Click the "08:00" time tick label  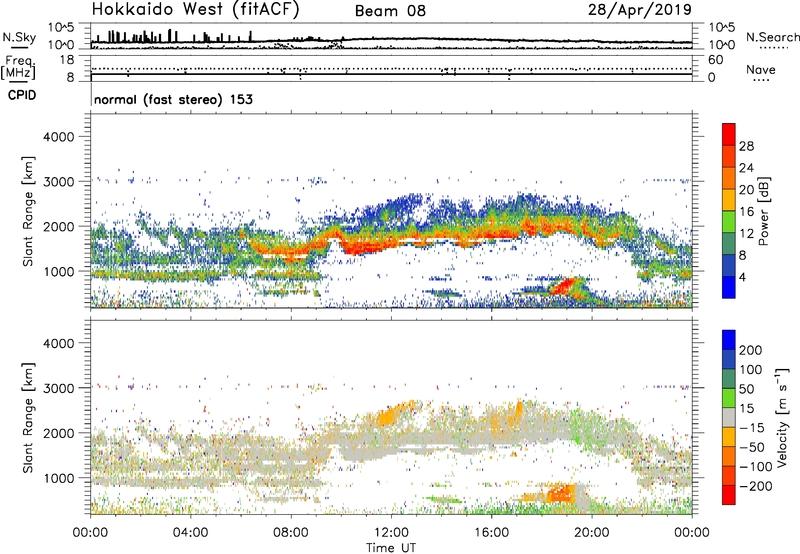pyautogui.click(x=291, y=533)
